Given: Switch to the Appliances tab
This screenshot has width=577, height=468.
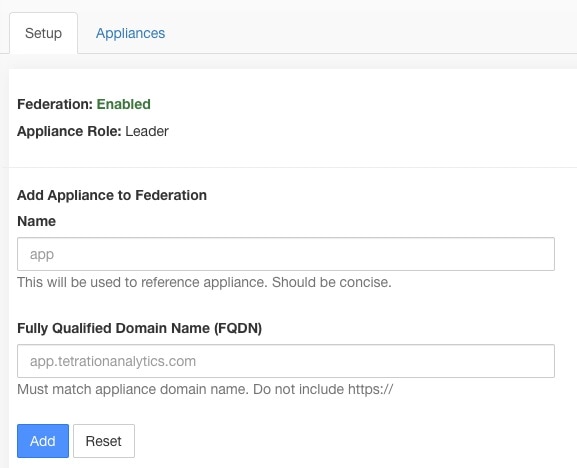Looking at the screenshot, I should pyautogui.click(x=130, y=33).
